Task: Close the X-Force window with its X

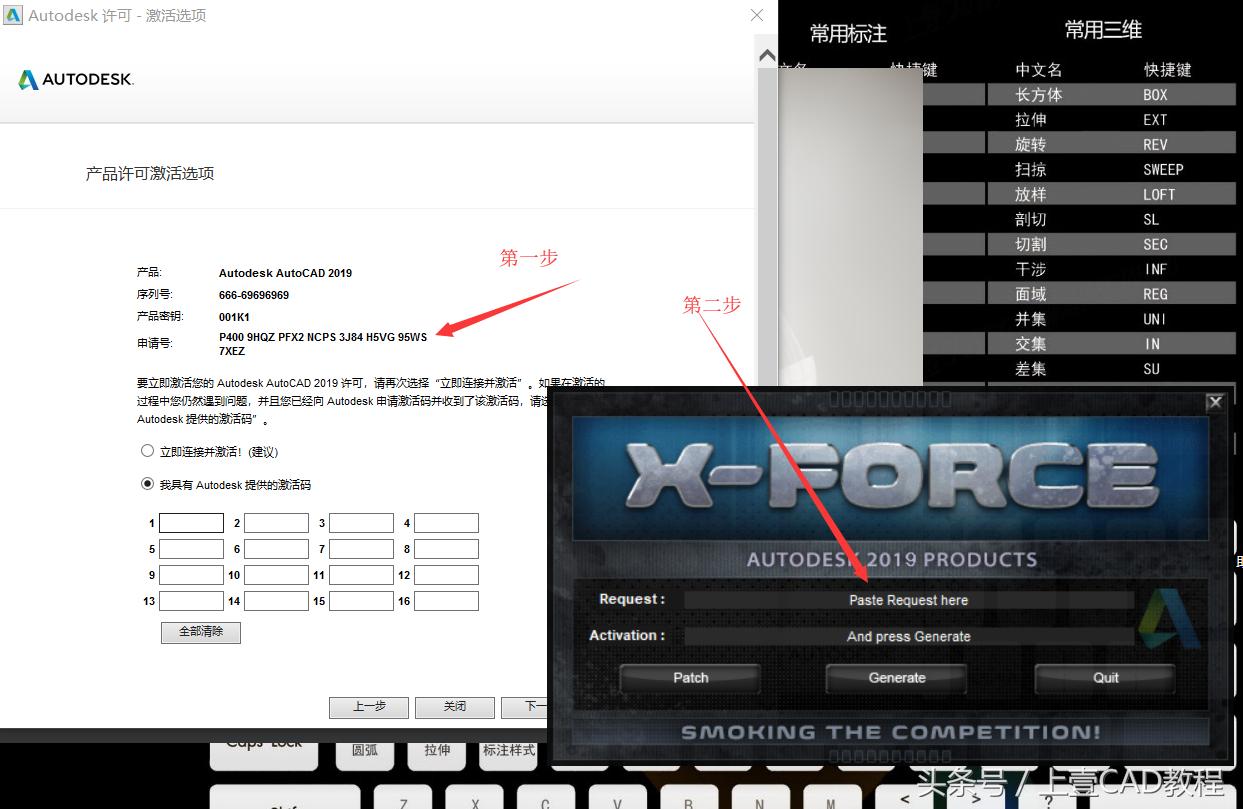Action: 1215,402
